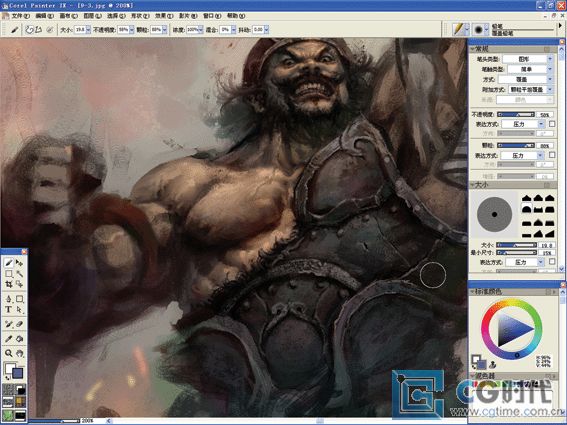Toggle invert checkbox beside size expression
567x425 pixels.
(x=552, y=261)
